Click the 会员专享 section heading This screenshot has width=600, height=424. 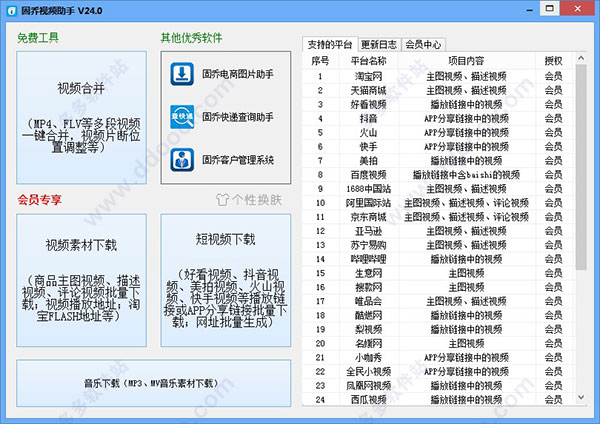tap(39, 199)
